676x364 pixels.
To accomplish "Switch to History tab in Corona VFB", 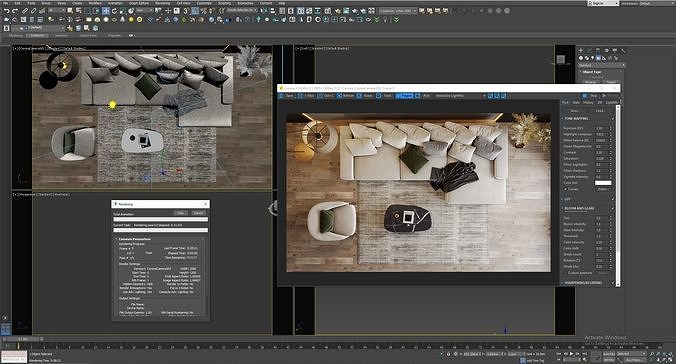I will (x=588, y=103).
